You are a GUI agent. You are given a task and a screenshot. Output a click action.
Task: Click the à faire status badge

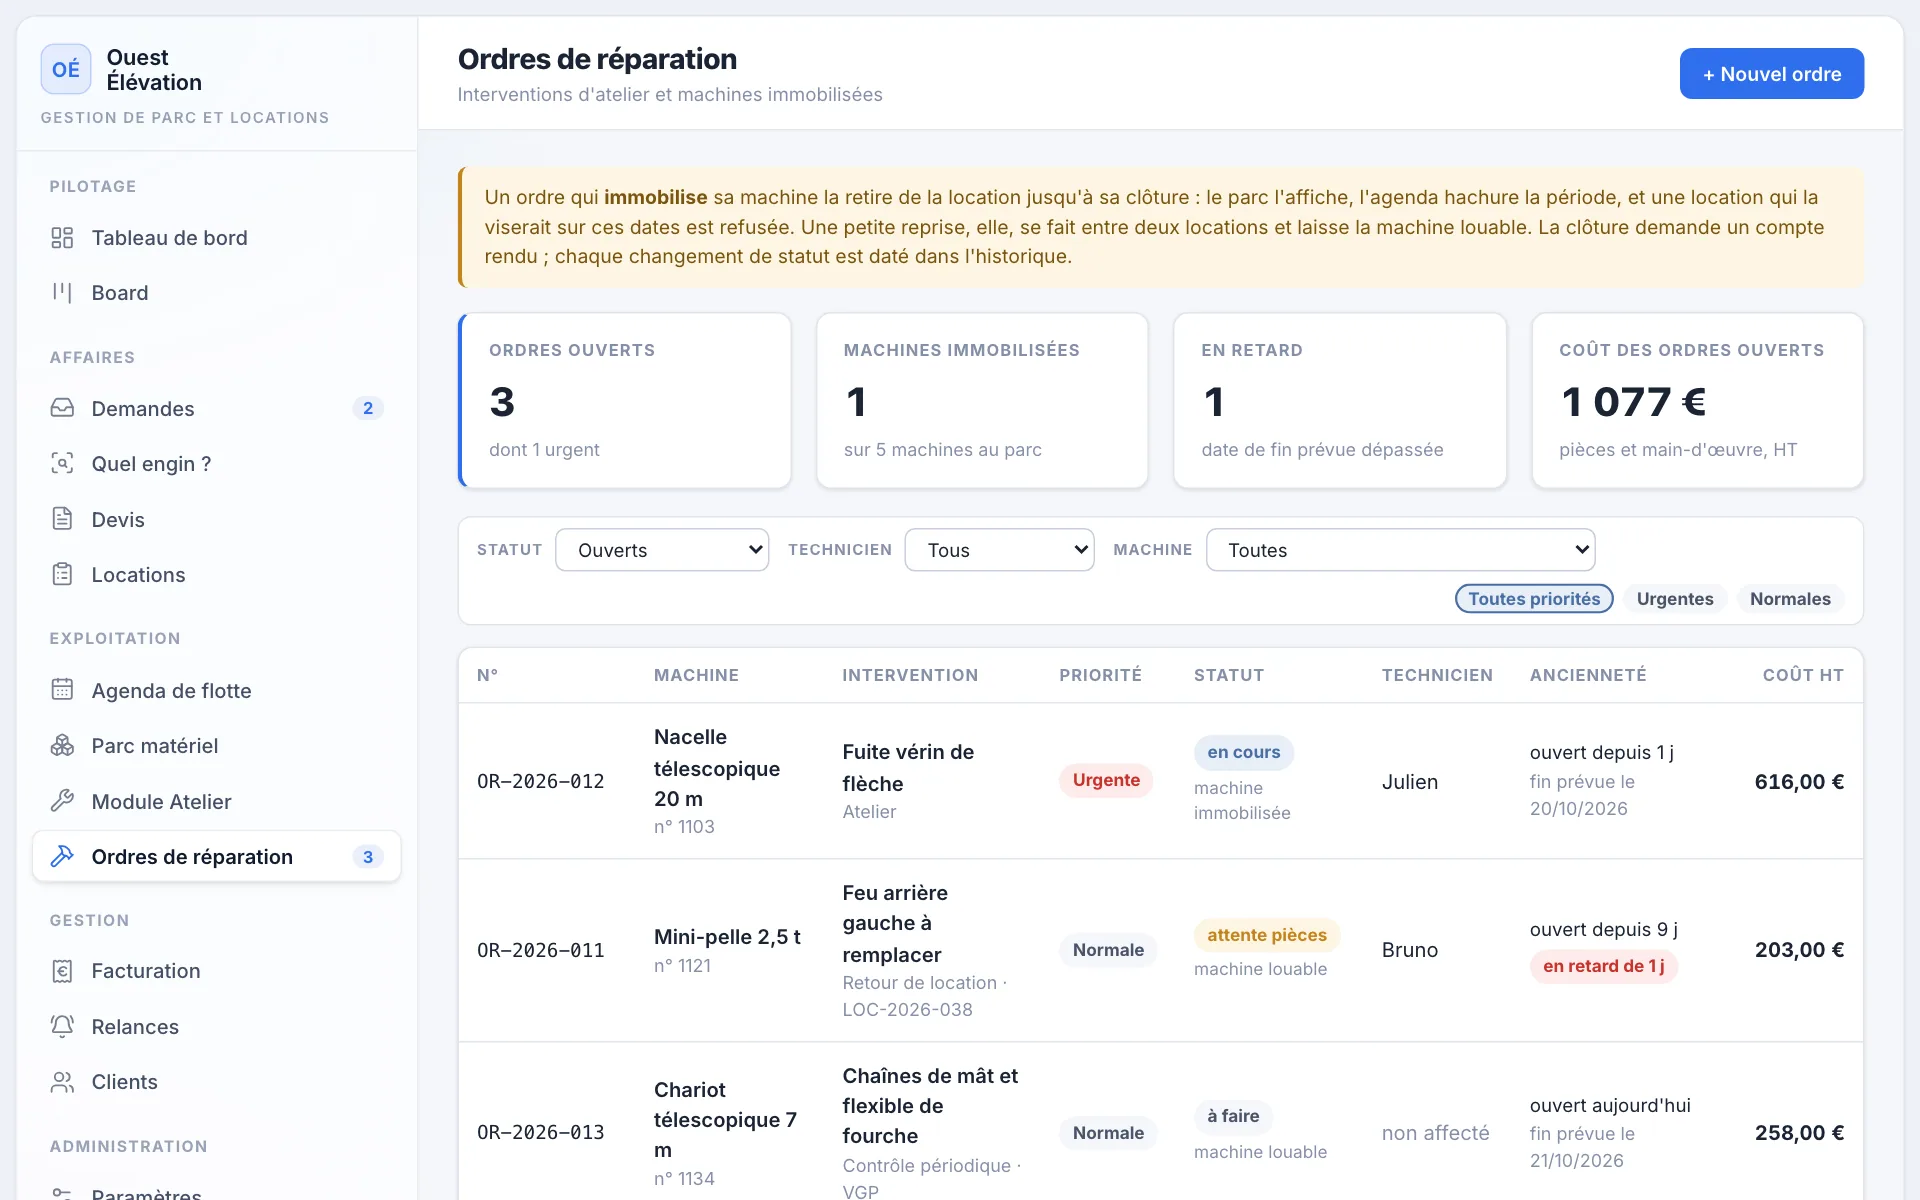point(1233,1116)
